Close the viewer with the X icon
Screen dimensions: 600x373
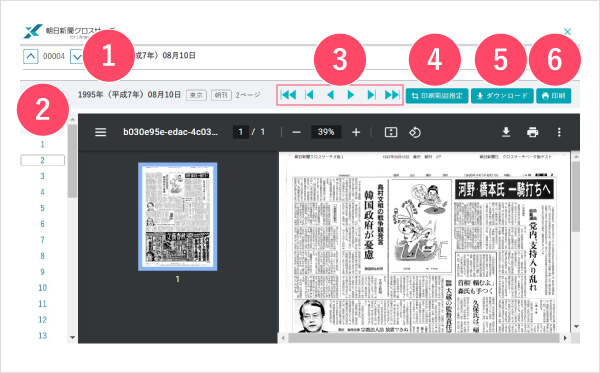[567, 31]
